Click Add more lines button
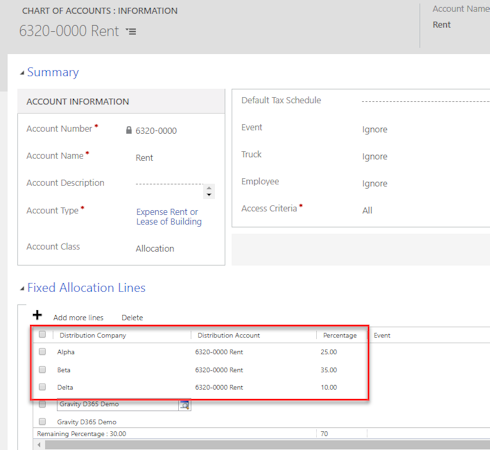The width and height of the screenshot is (490, 450). coord(78,318)
